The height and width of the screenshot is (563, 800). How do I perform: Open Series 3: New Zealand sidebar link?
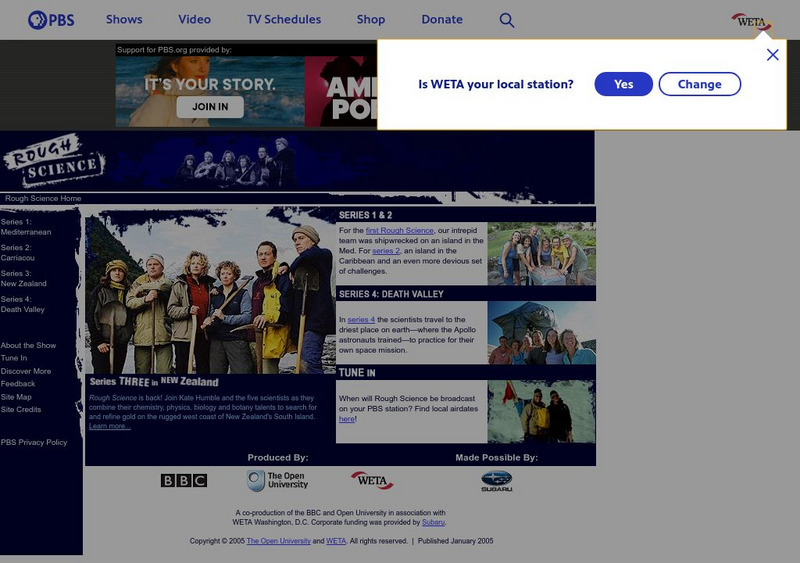pyautogui.click(x=23, y=278)
